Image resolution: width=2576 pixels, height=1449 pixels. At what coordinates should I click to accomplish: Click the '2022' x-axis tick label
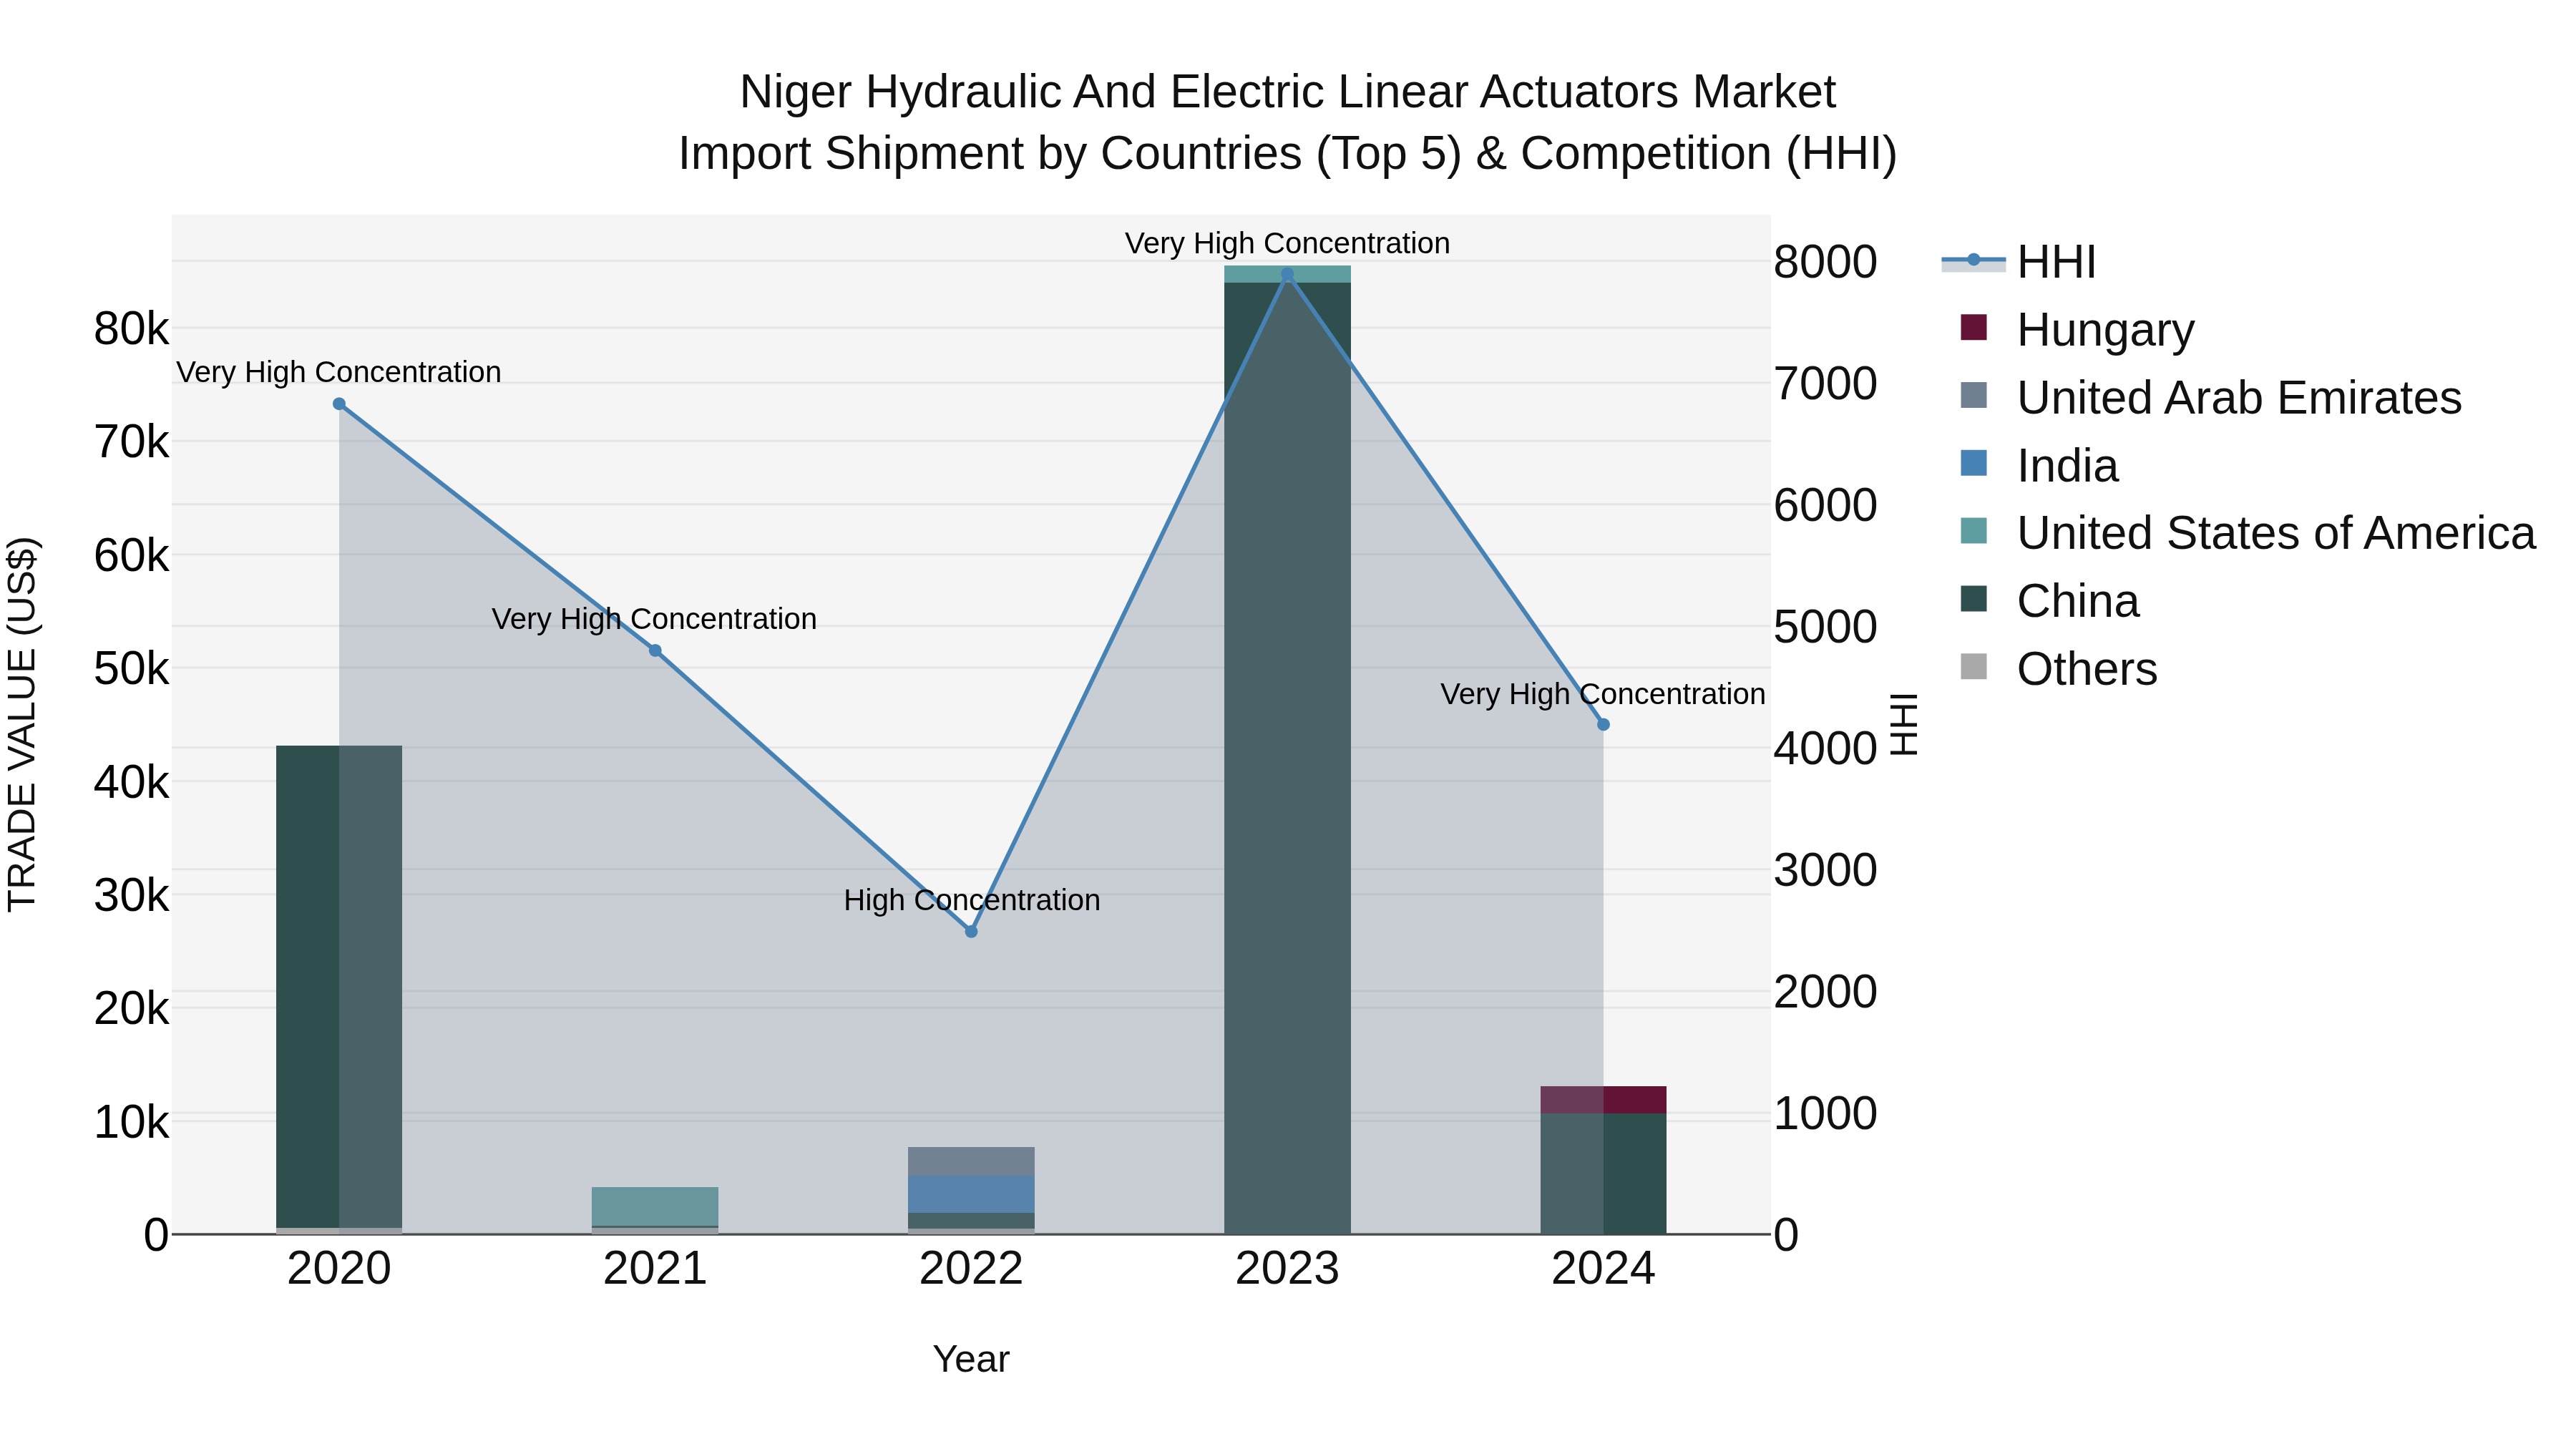(971, 1269)
